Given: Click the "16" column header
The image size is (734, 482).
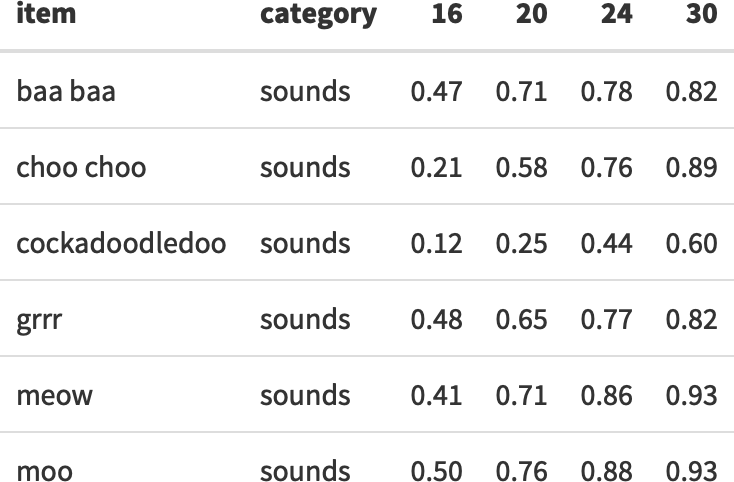Looking at the screenshot, I should coord(447,16).
